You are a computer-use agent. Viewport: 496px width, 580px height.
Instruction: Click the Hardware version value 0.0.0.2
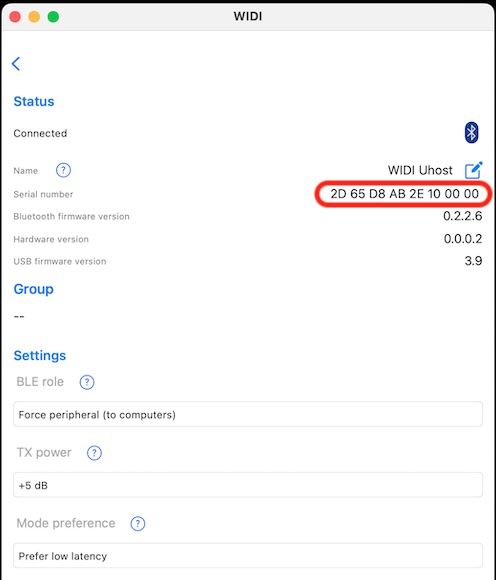pos(463,239)
